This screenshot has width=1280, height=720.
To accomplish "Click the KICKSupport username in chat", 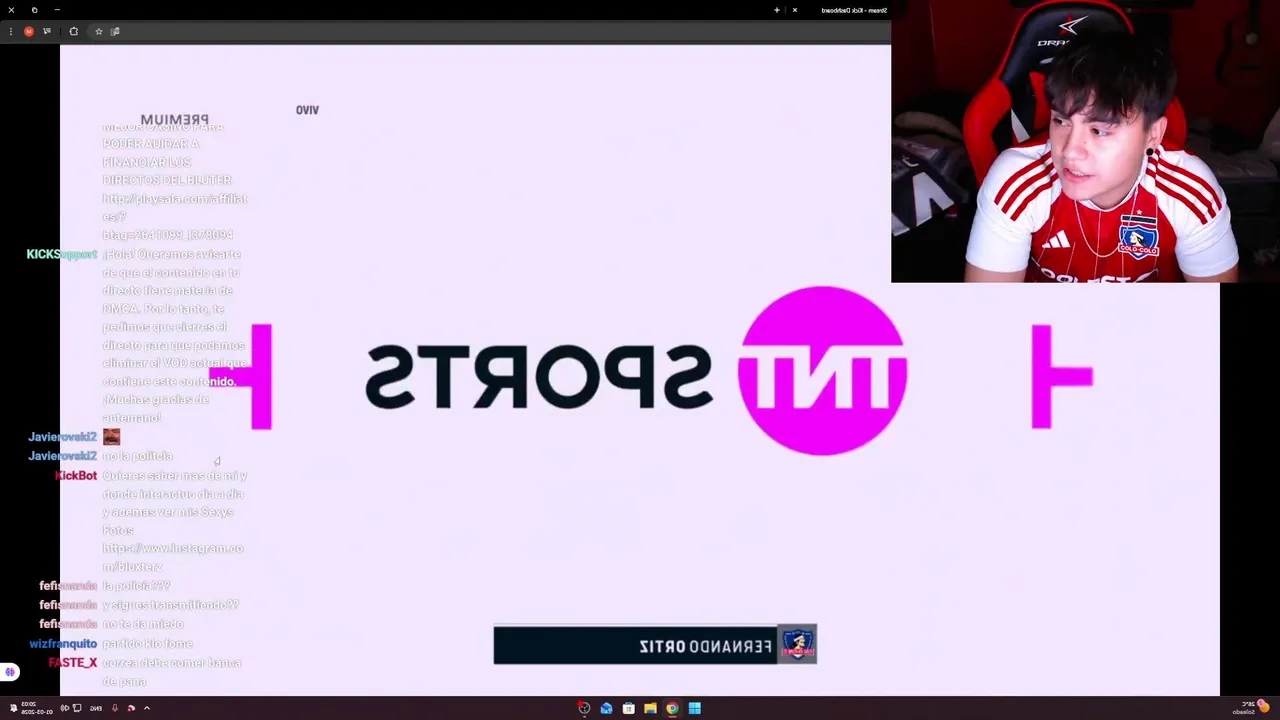I will (x=61, y=254).
